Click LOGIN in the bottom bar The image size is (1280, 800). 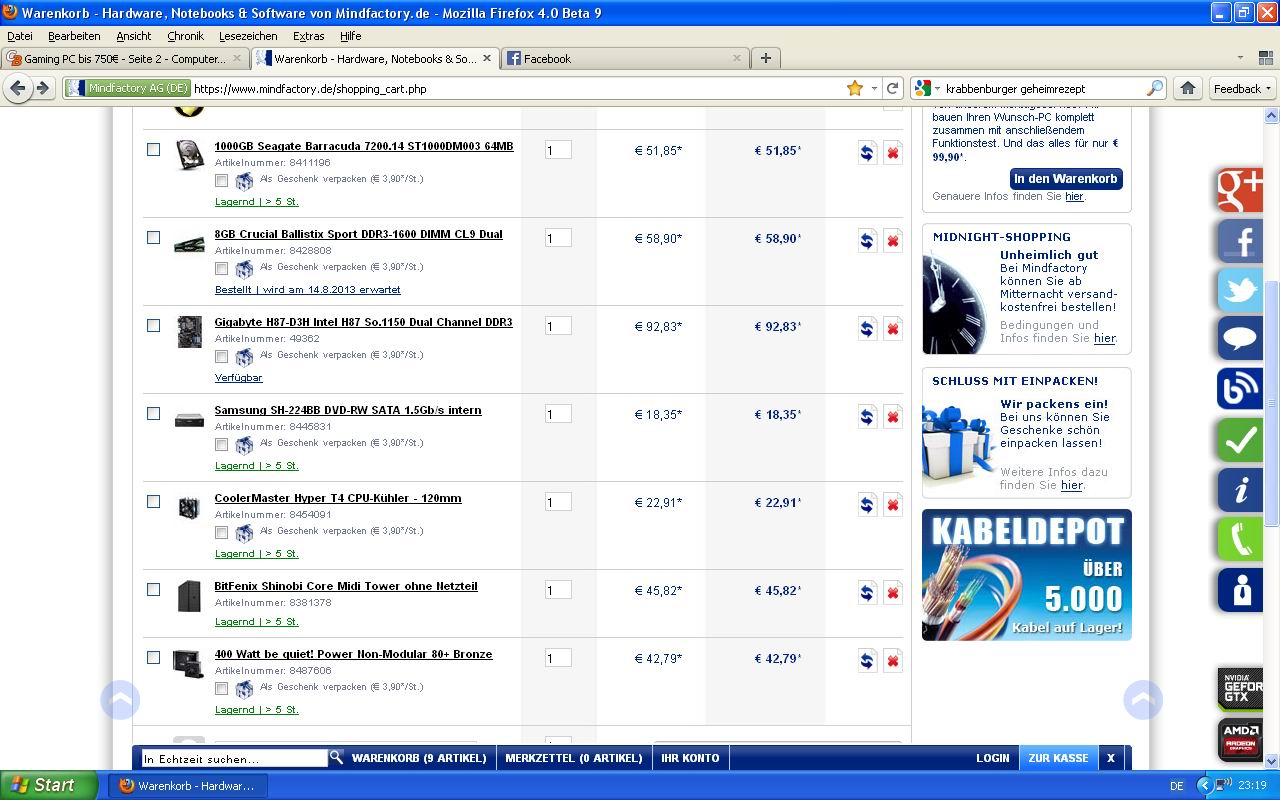(993, 758)
